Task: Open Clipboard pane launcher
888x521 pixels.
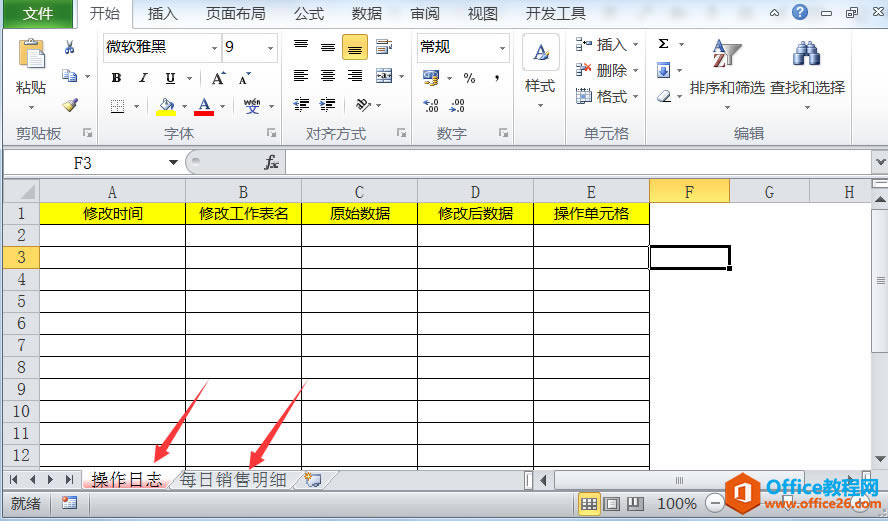Action: click(x=87, y=133)
